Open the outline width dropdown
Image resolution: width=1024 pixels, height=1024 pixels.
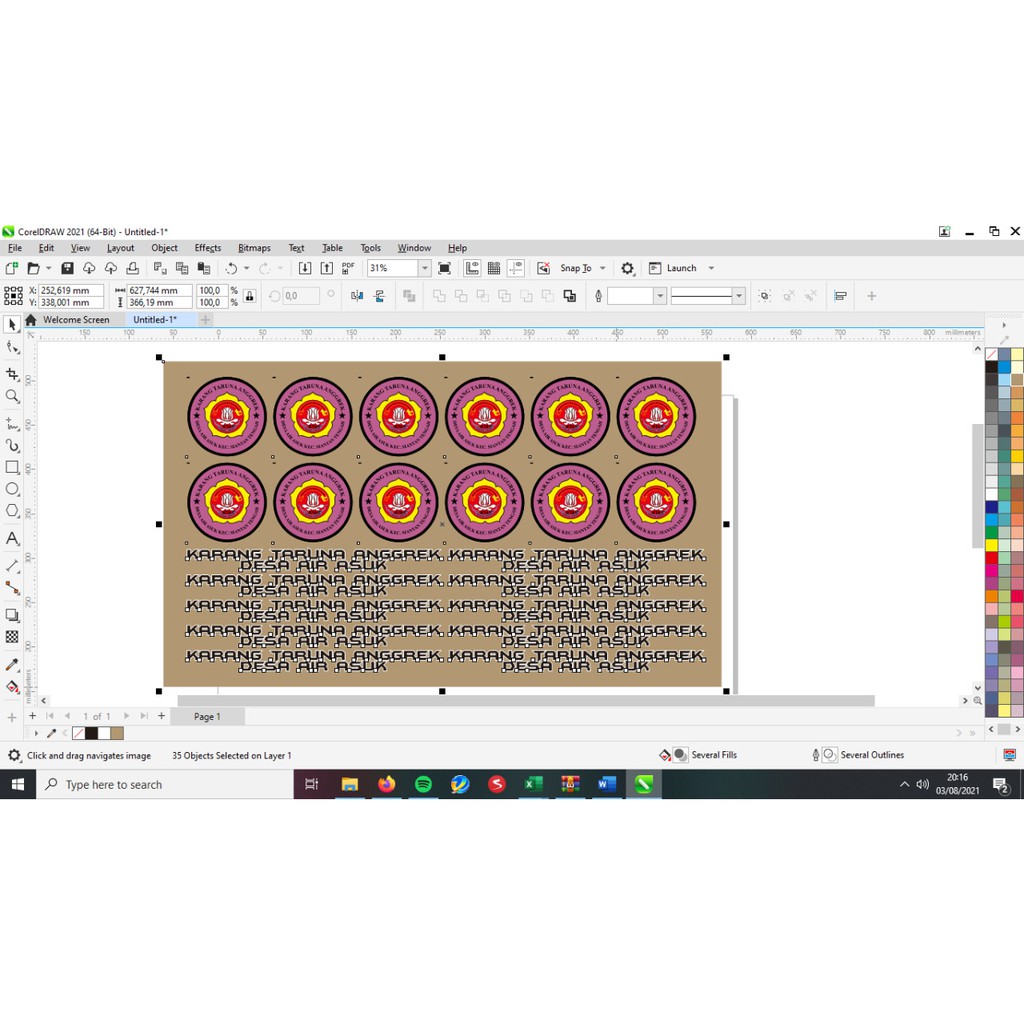(660, 296)
